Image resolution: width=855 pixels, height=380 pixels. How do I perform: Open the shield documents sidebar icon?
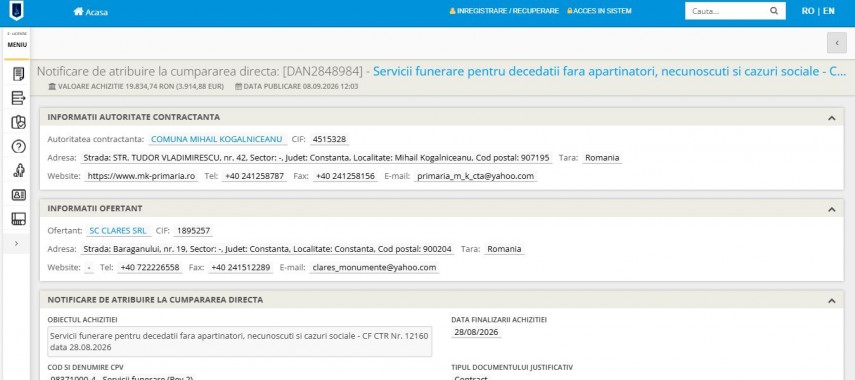(19, 122)
